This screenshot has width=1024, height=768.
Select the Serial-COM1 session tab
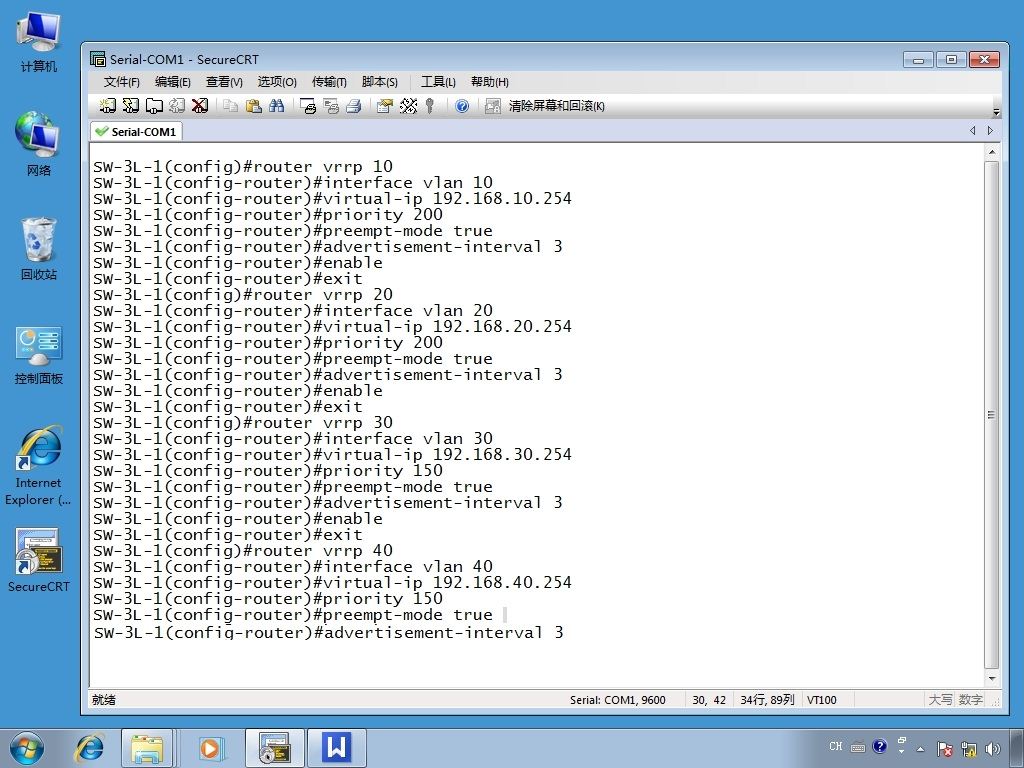(136, 131)
